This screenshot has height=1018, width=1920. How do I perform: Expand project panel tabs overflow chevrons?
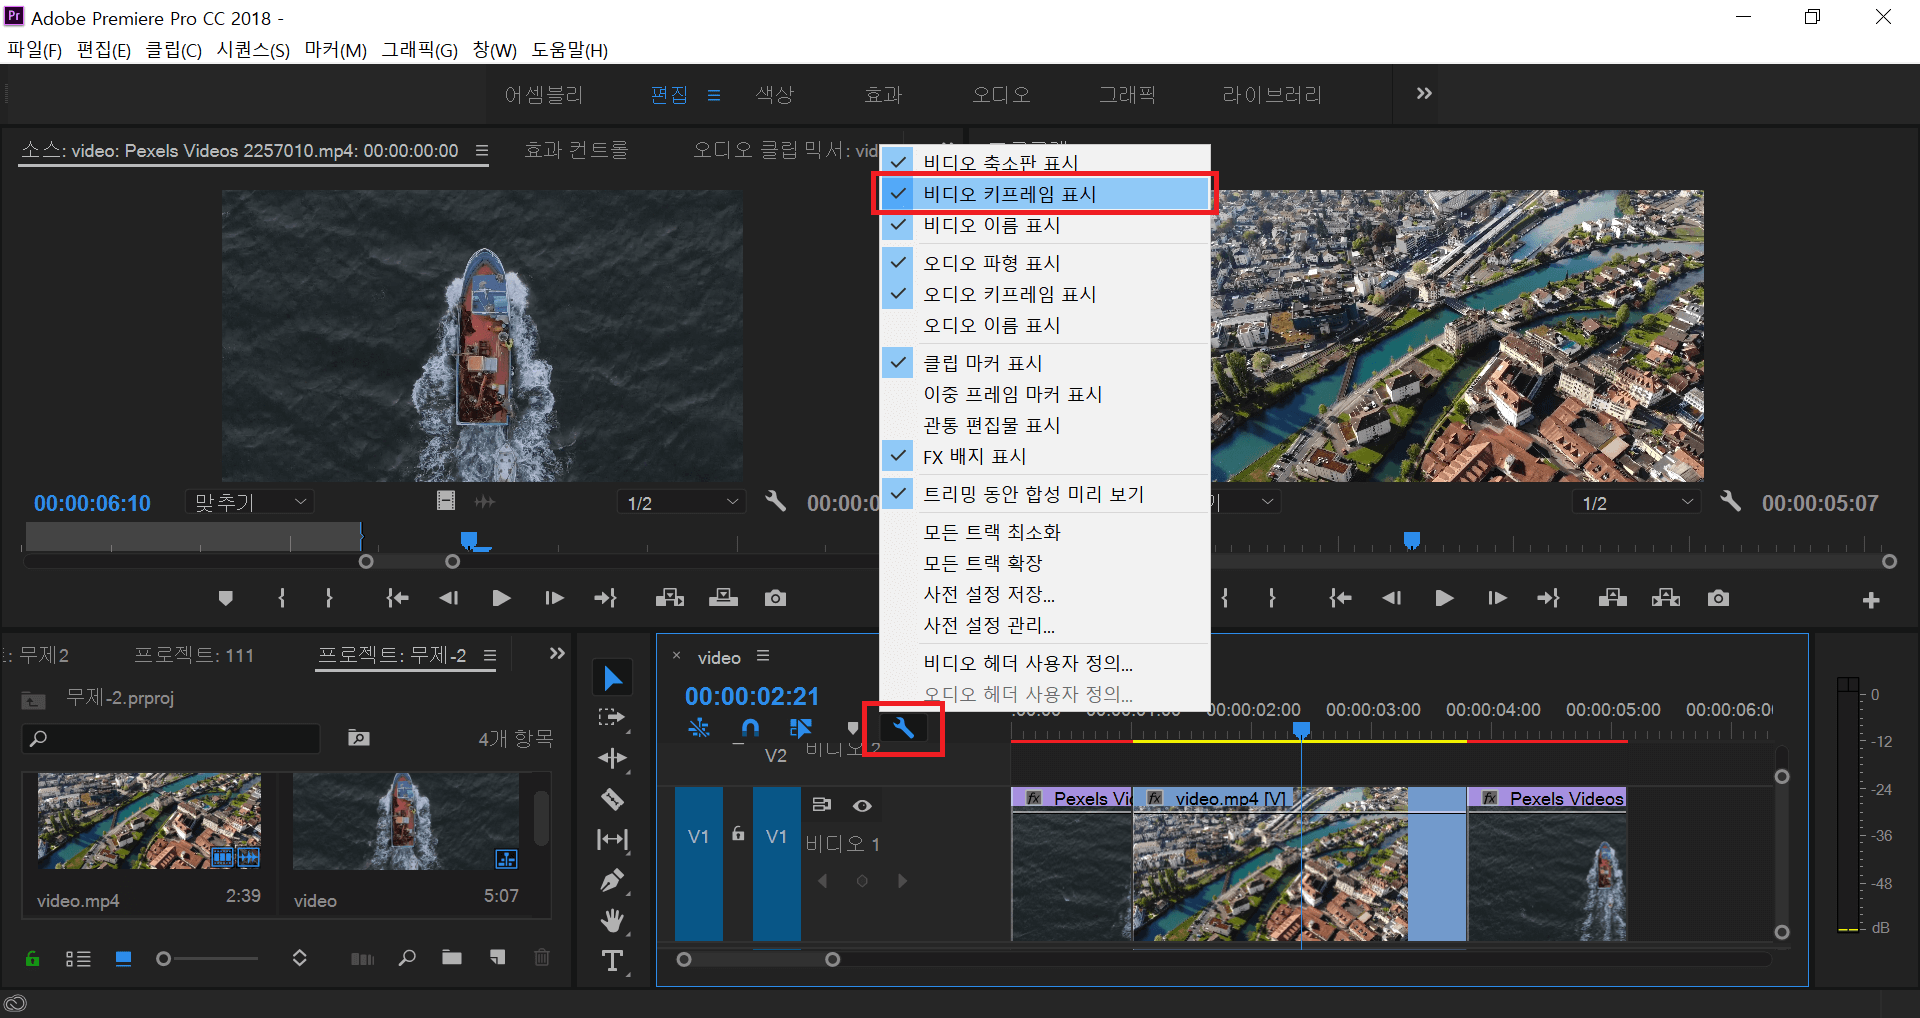[557, 653]
